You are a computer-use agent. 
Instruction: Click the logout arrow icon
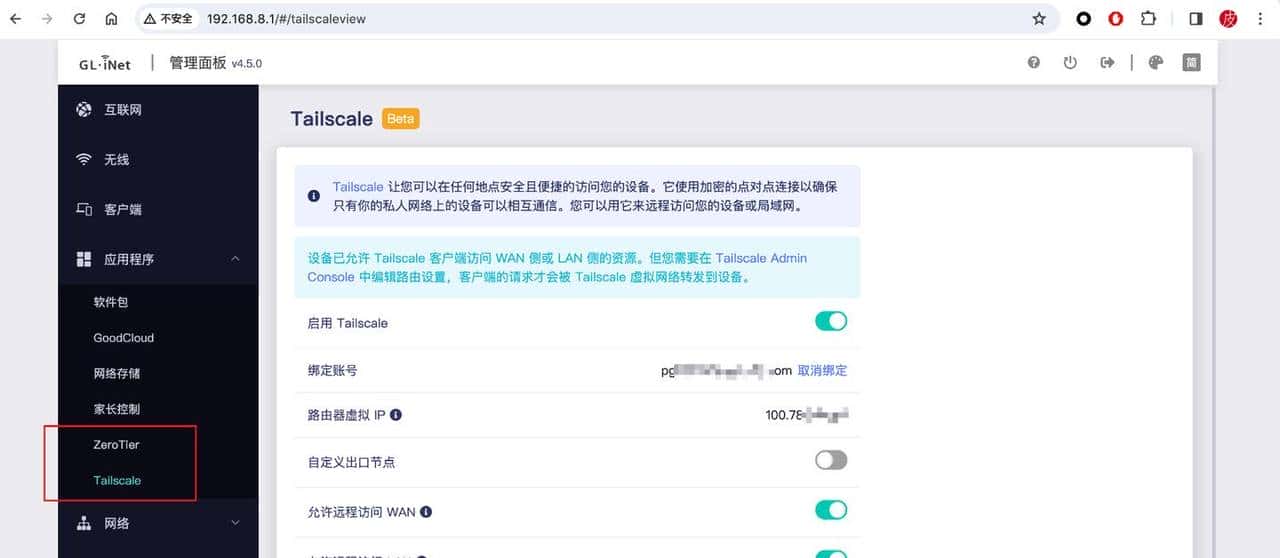[1107, 62]
